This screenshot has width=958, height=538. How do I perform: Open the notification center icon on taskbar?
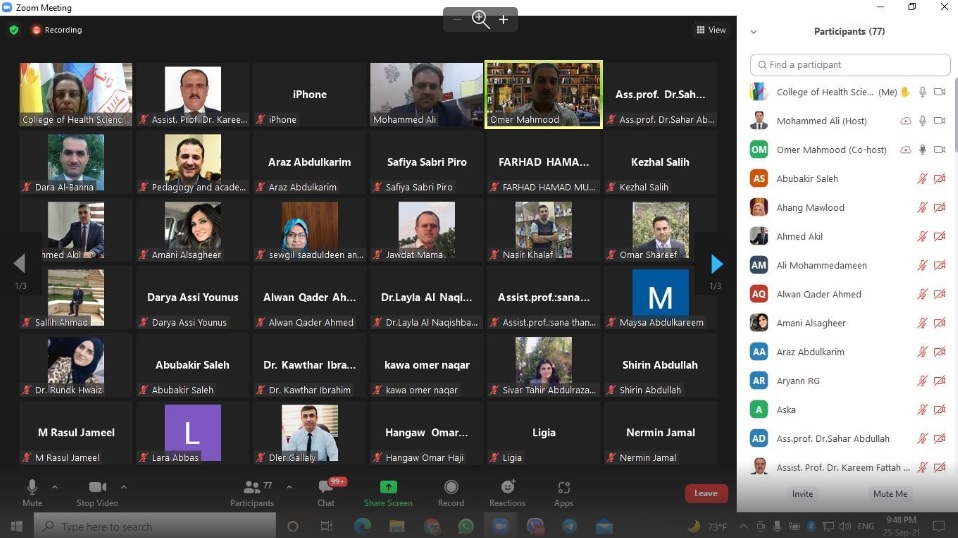pyautogui.click(x=939, y=526)
